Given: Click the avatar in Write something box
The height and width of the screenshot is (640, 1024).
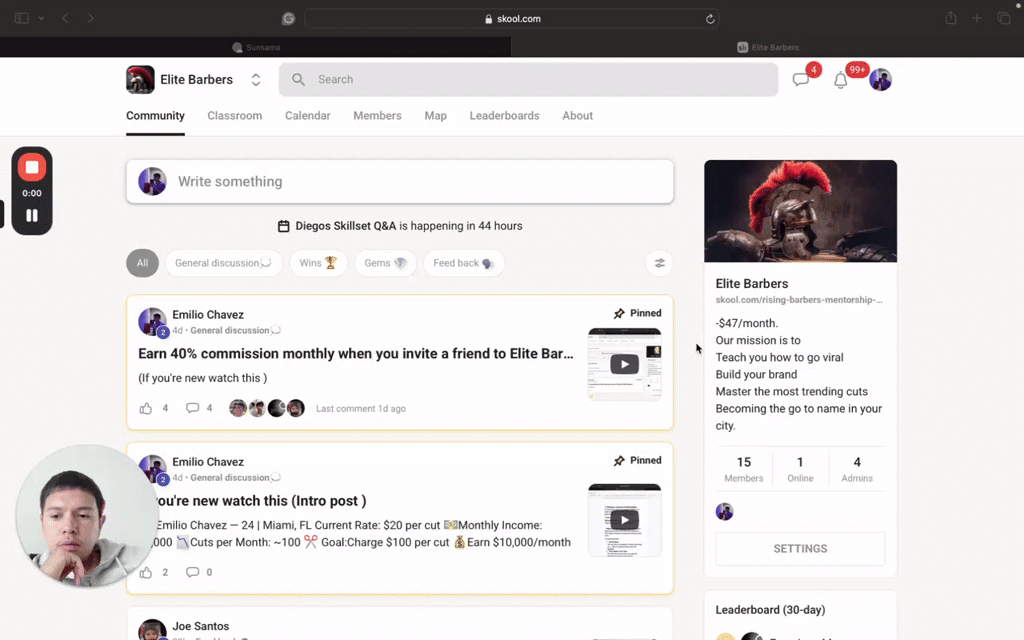Looking at the screenshot, I should 152,182.
